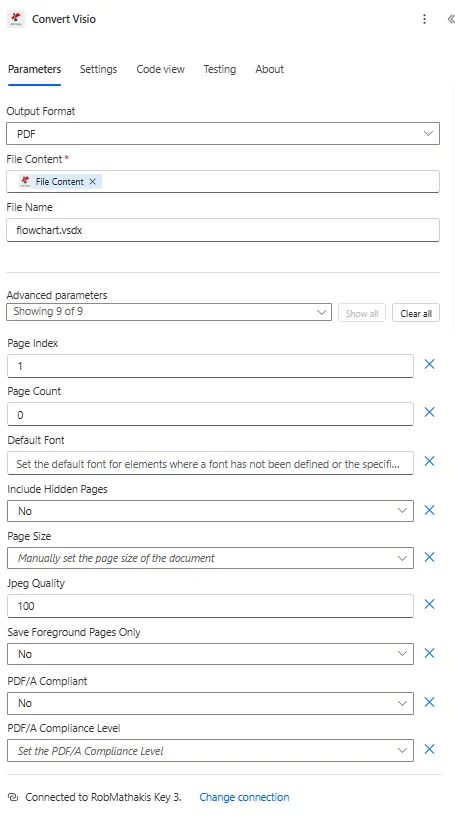Remove the Save Foreground Pages Only parameter

point(429,653)
